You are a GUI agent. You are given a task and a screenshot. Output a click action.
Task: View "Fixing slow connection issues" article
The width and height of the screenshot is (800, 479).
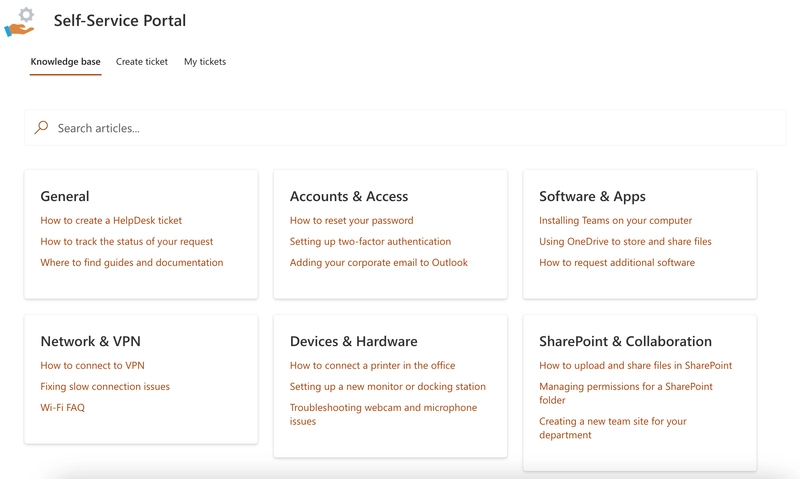(105, 387)
